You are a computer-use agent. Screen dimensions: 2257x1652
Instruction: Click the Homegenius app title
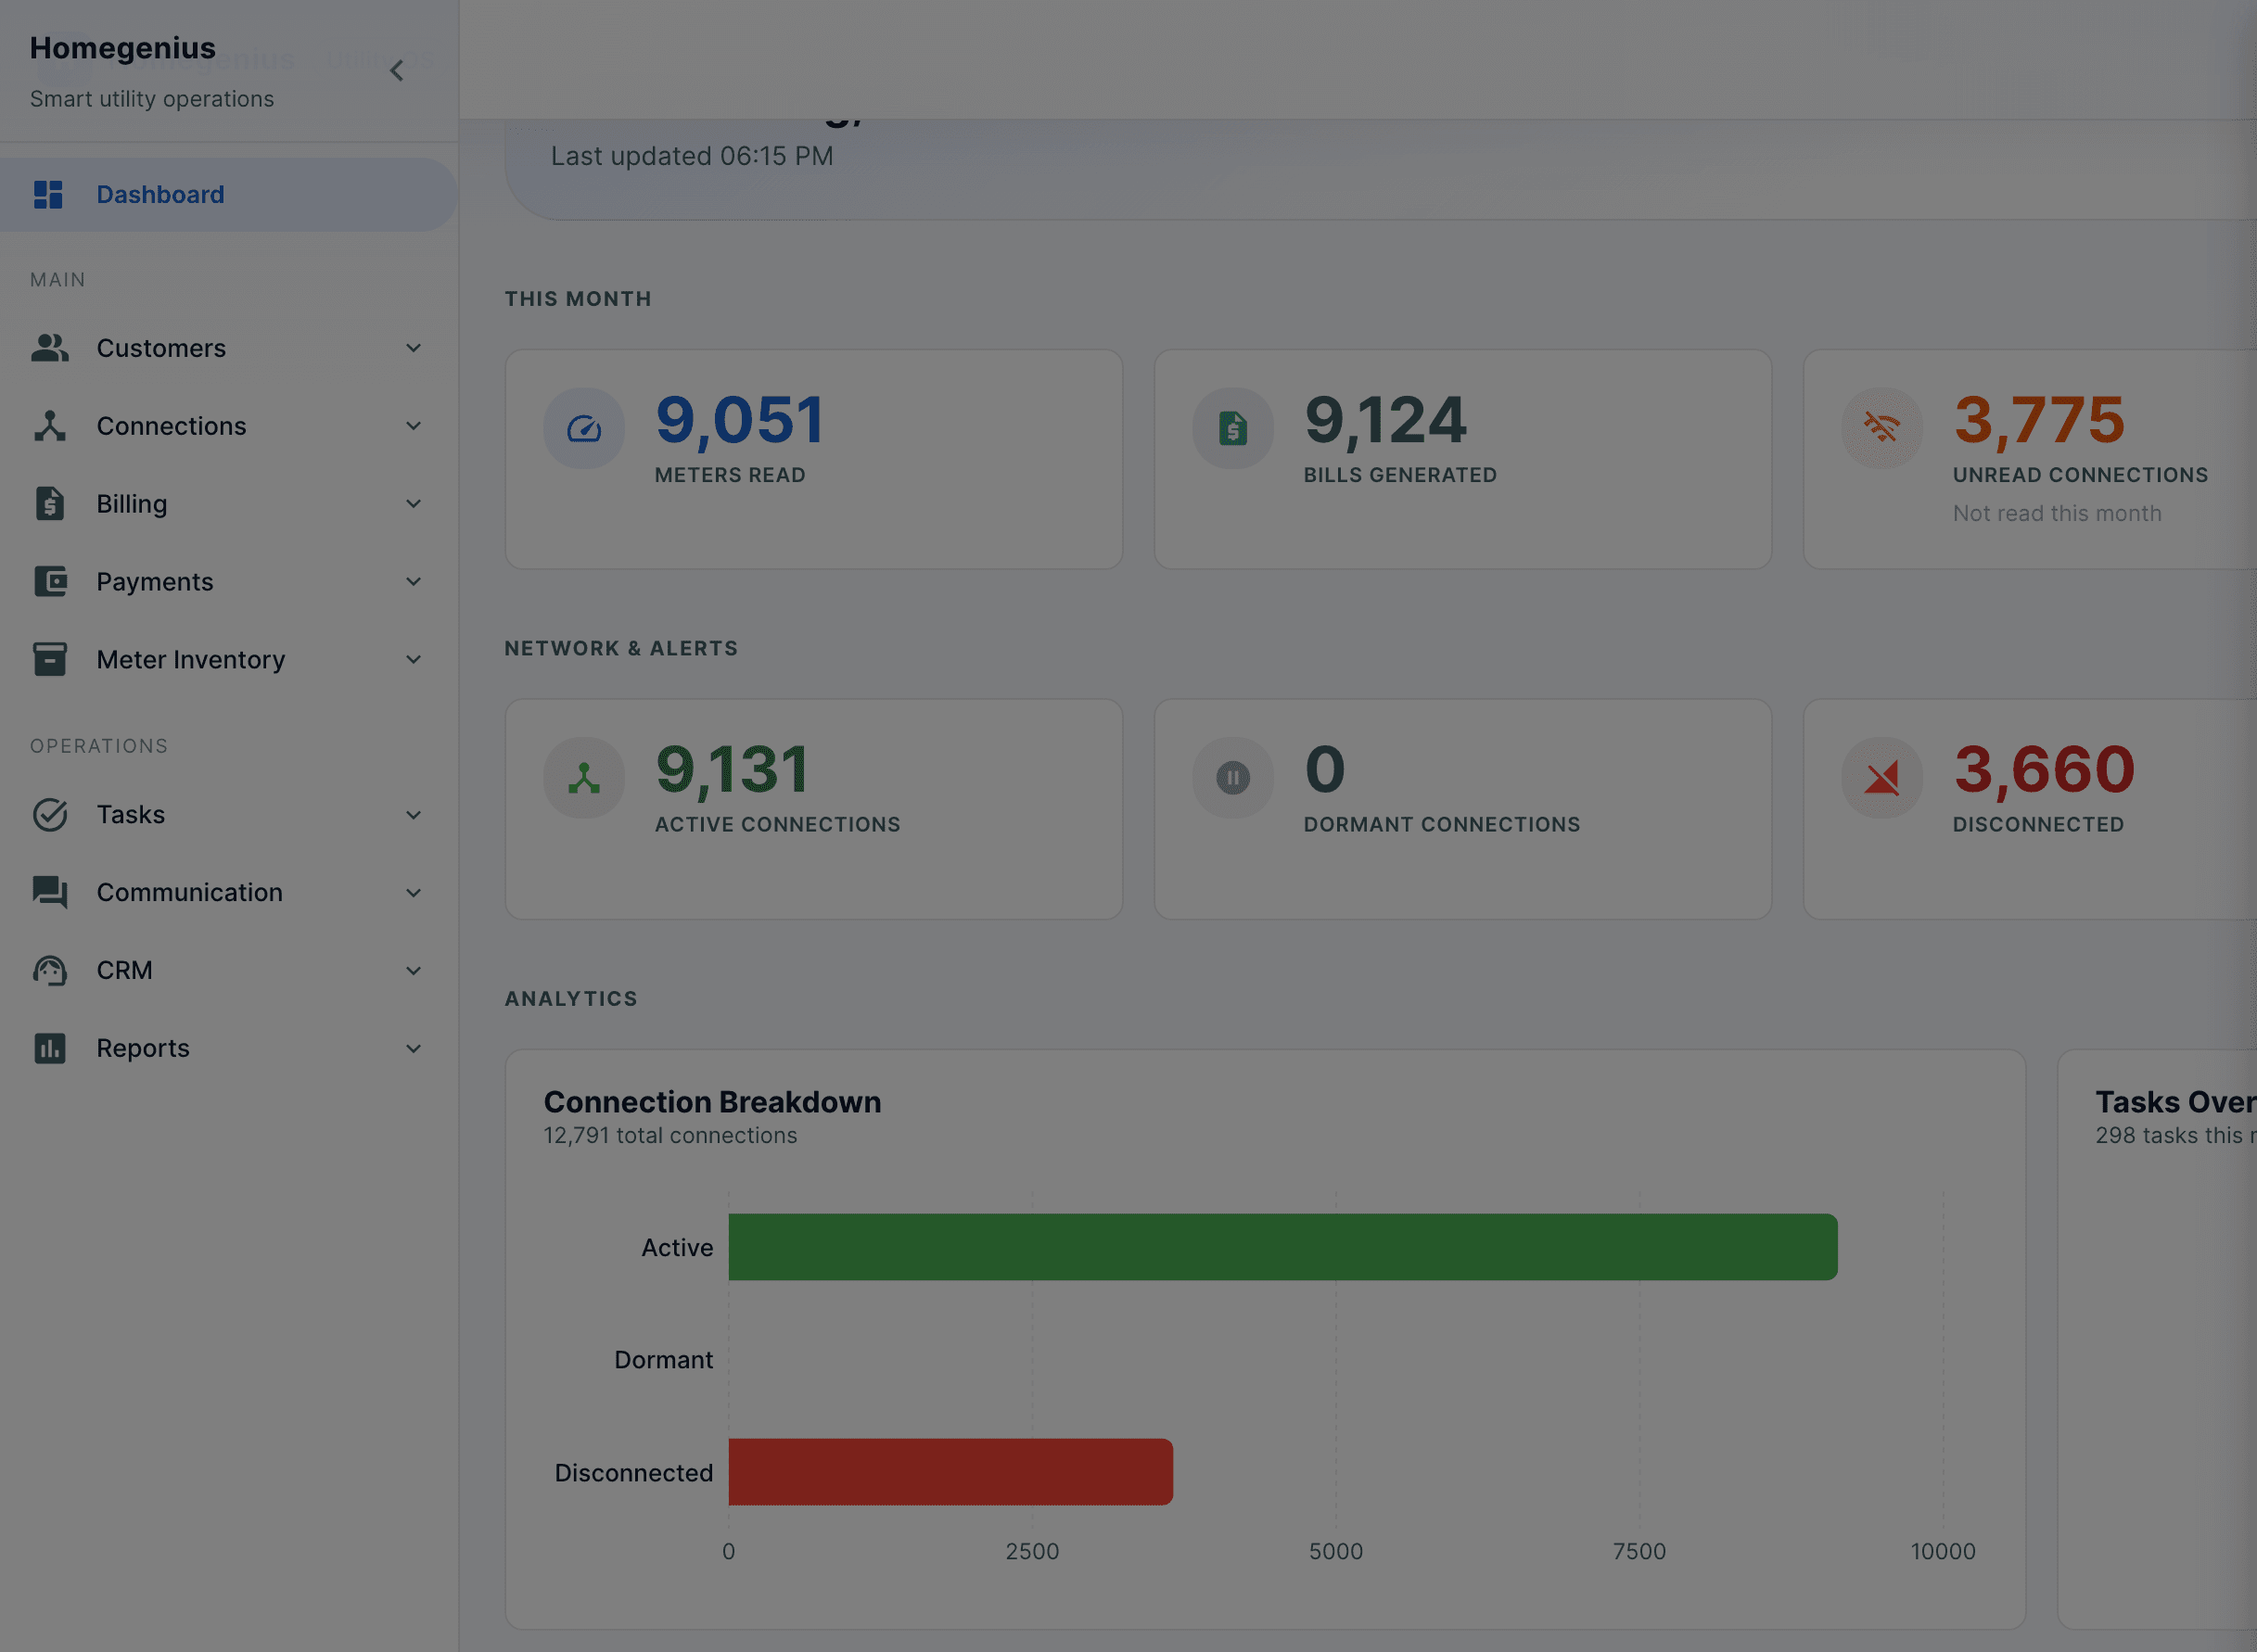click(122, 48)
